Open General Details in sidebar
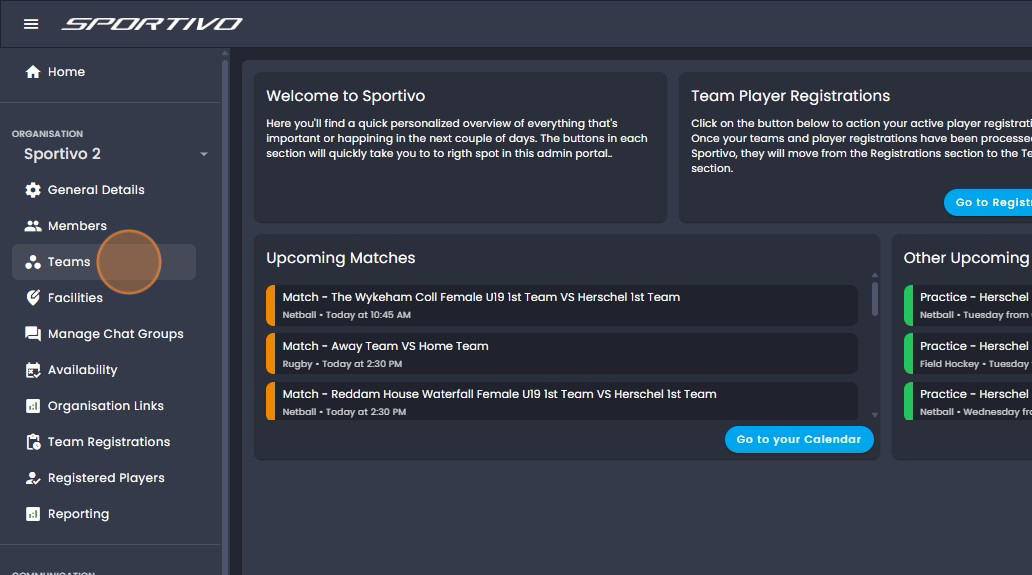This screenshot has width=1032, height=575. [x=104, y=190]
